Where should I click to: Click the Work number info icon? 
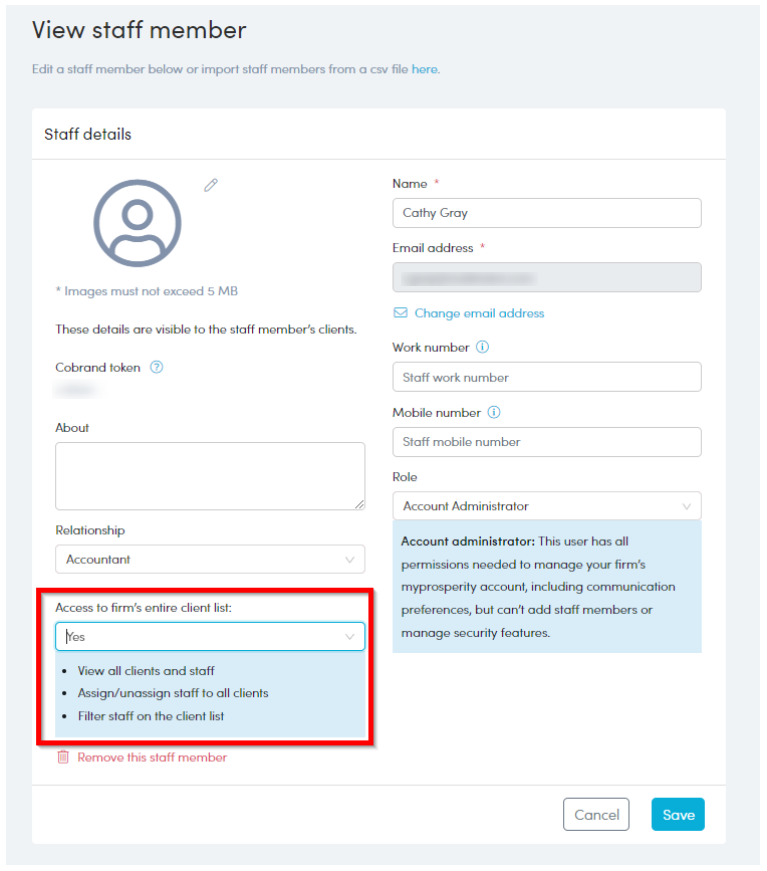(483, 348)
